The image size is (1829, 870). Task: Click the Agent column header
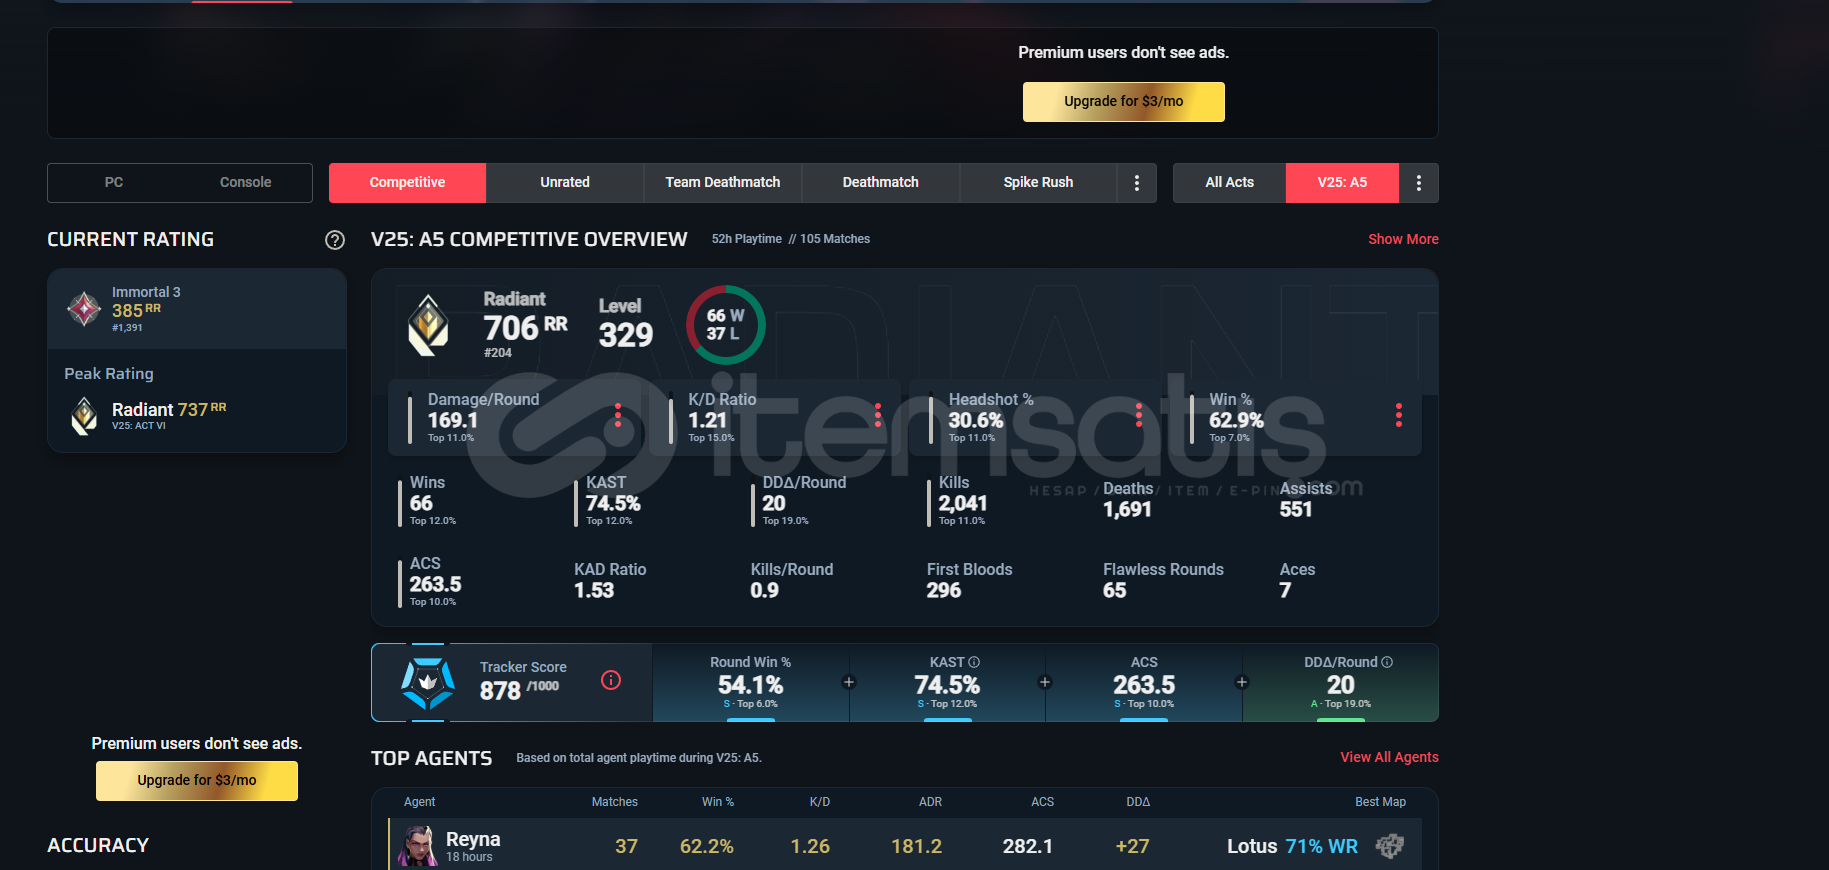pyautogui.click(x=420, y=802)
